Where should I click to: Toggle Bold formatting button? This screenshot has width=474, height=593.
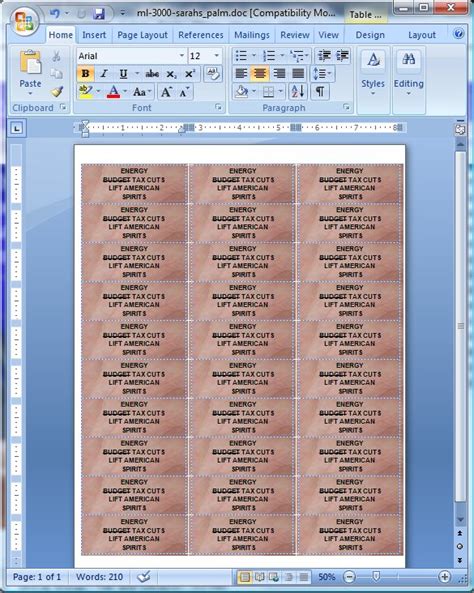click(x=85, y=74)
